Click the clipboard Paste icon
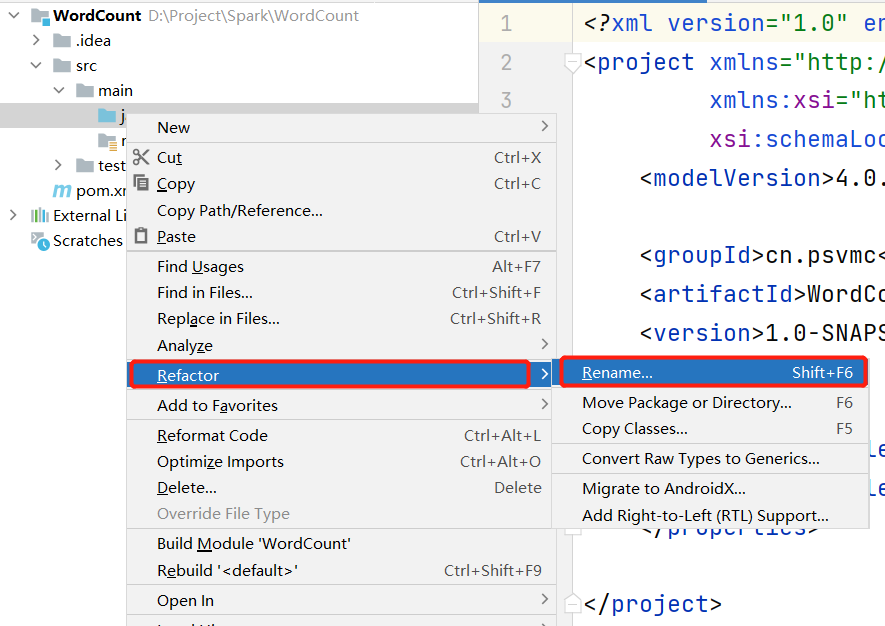This screenshot has width=885, height=626. click(141, 236)
